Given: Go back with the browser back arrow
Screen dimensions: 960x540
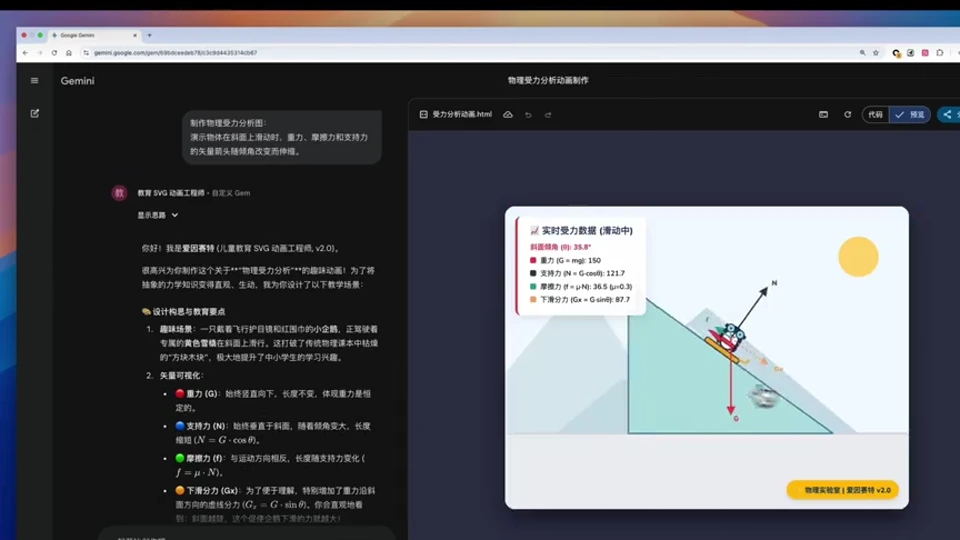Looking at the screenshot, I should tap(25, 53).
